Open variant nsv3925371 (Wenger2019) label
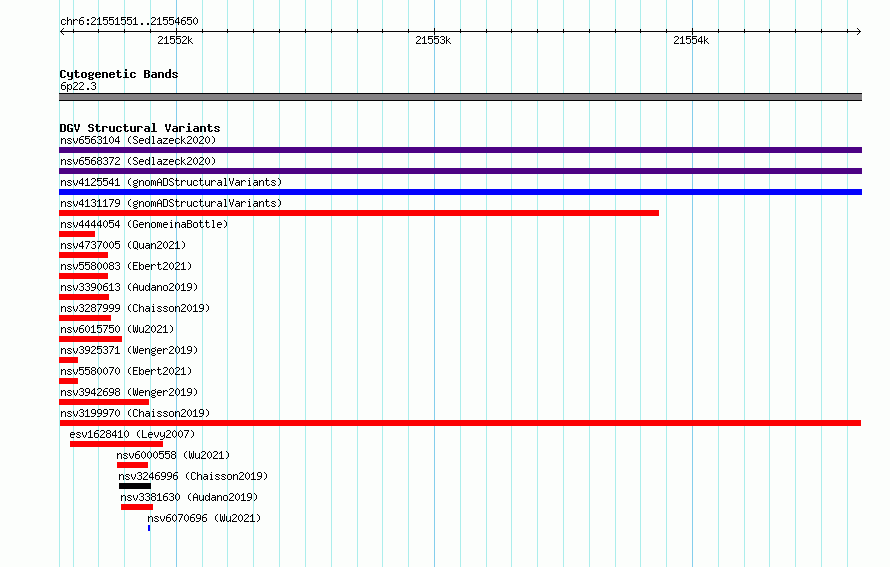The height and width of the screenshot is (567, 890). pos(129,350)
